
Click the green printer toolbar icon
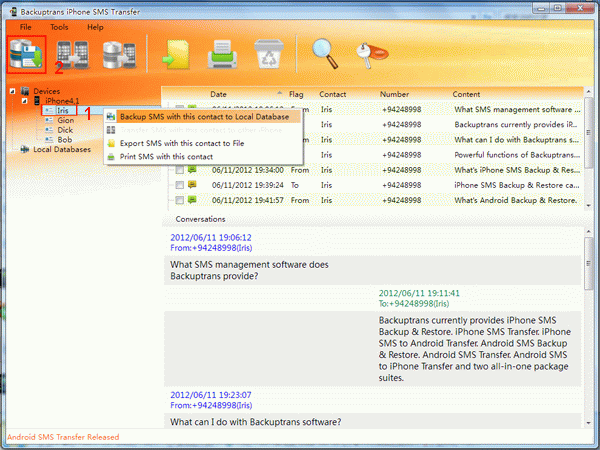pos(222,54)
